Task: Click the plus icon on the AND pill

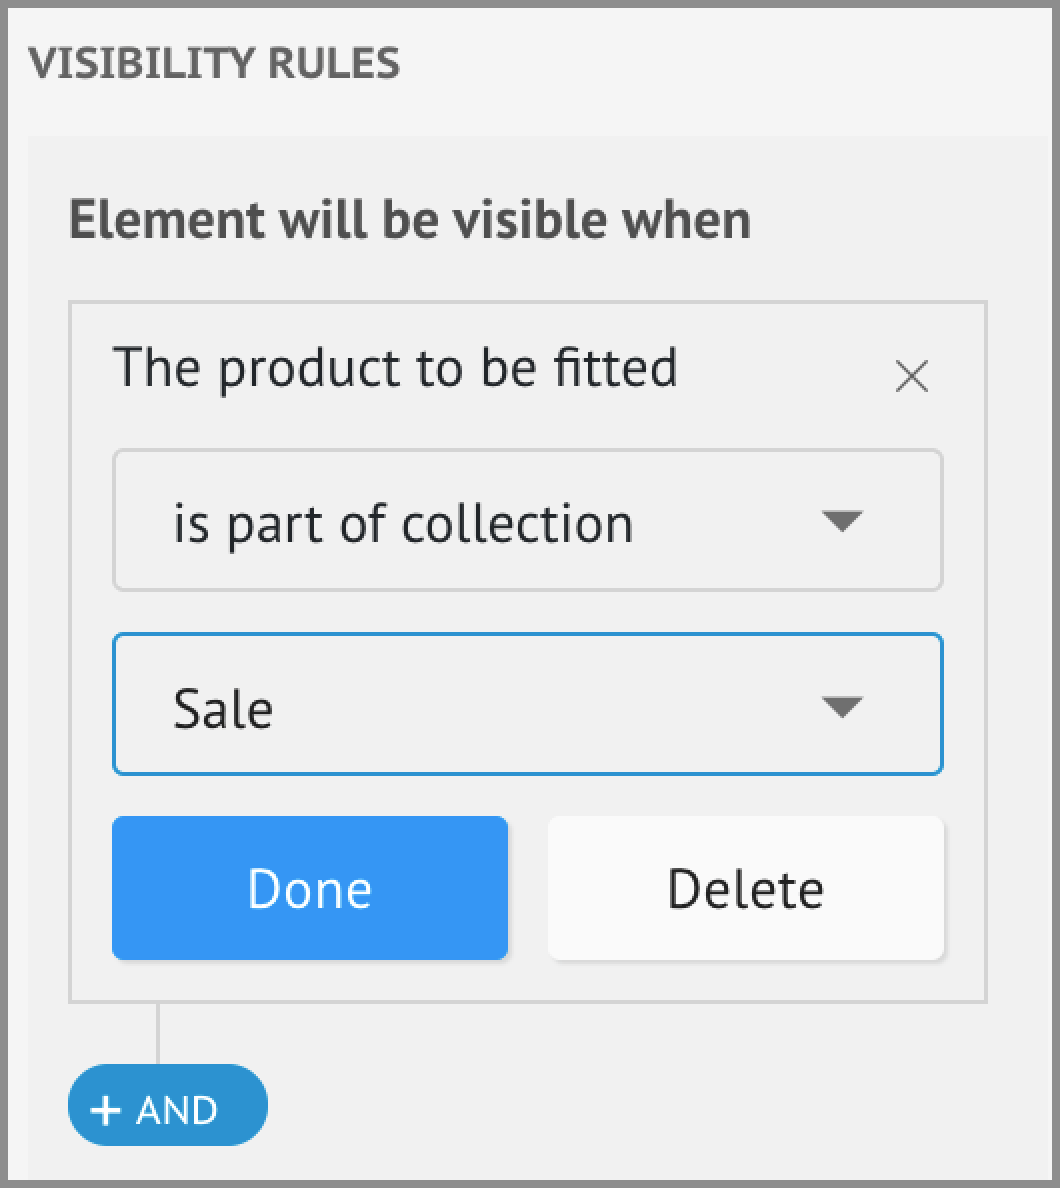Action: 105,1110
